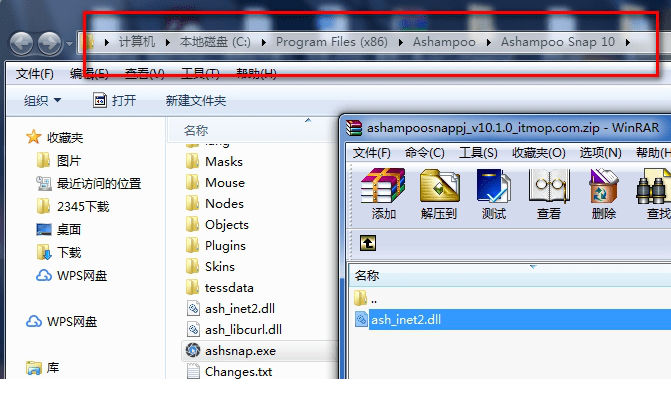This screenshot has height=394, width=671.
Task: Expand the arrow after Program Files (x86)
Action: 401,42
